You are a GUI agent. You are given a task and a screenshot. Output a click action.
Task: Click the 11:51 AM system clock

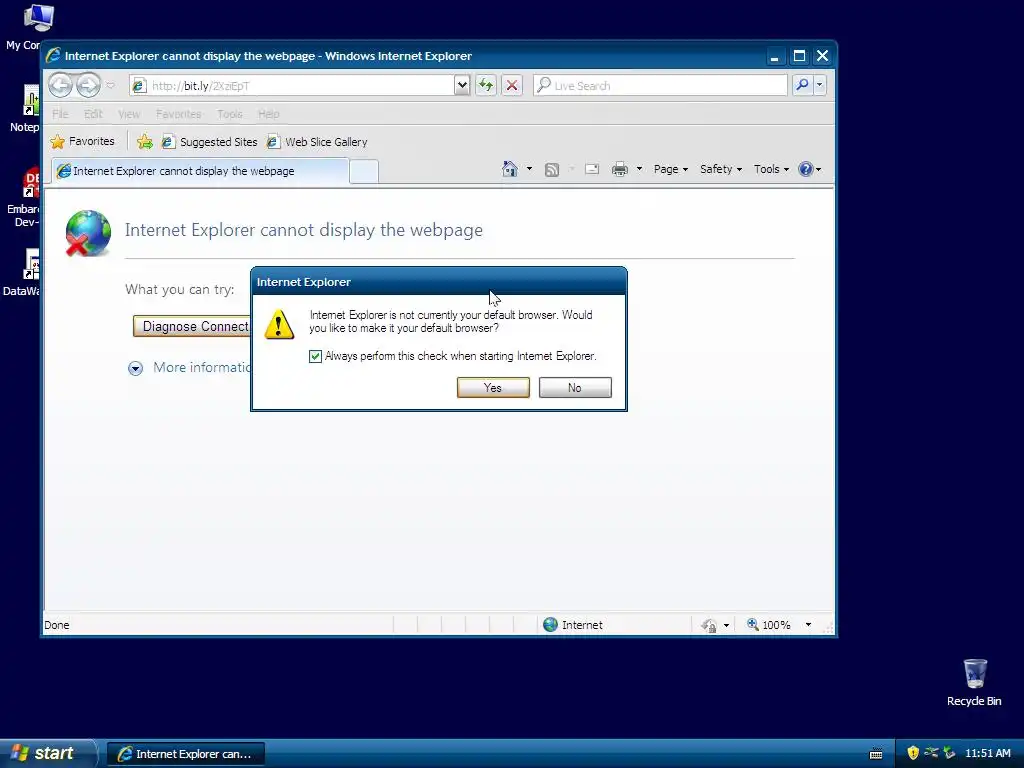pos(987,753)
